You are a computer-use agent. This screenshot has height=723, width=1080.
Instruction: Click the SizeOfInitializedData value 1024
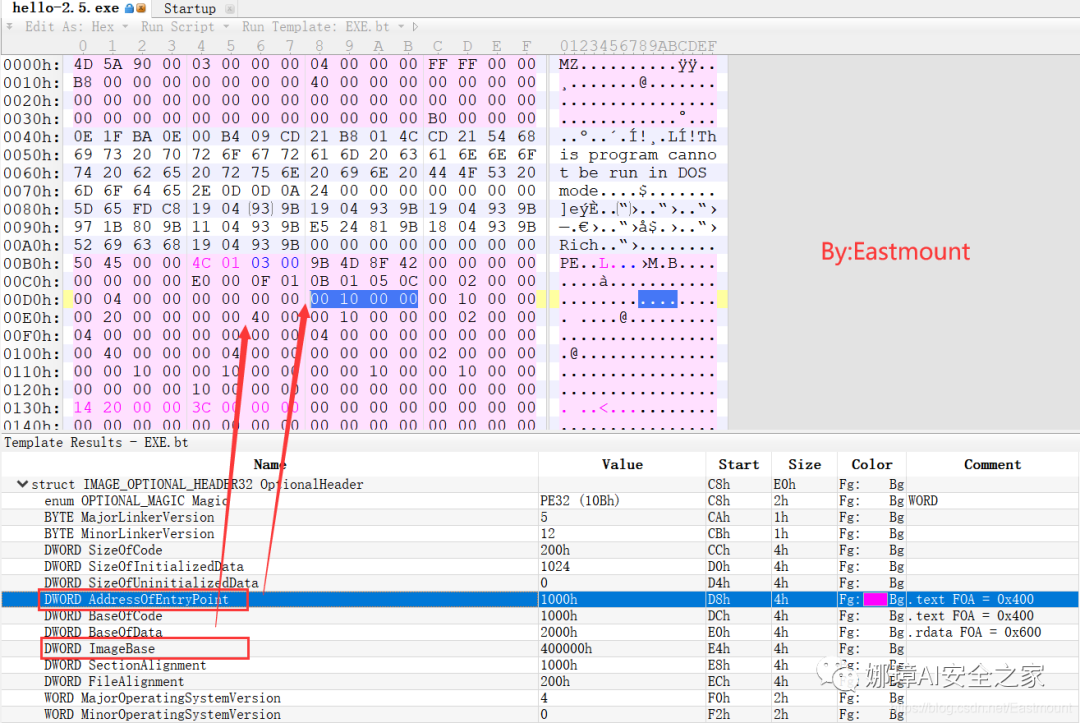pyautogui.click(x=555, y=567)
